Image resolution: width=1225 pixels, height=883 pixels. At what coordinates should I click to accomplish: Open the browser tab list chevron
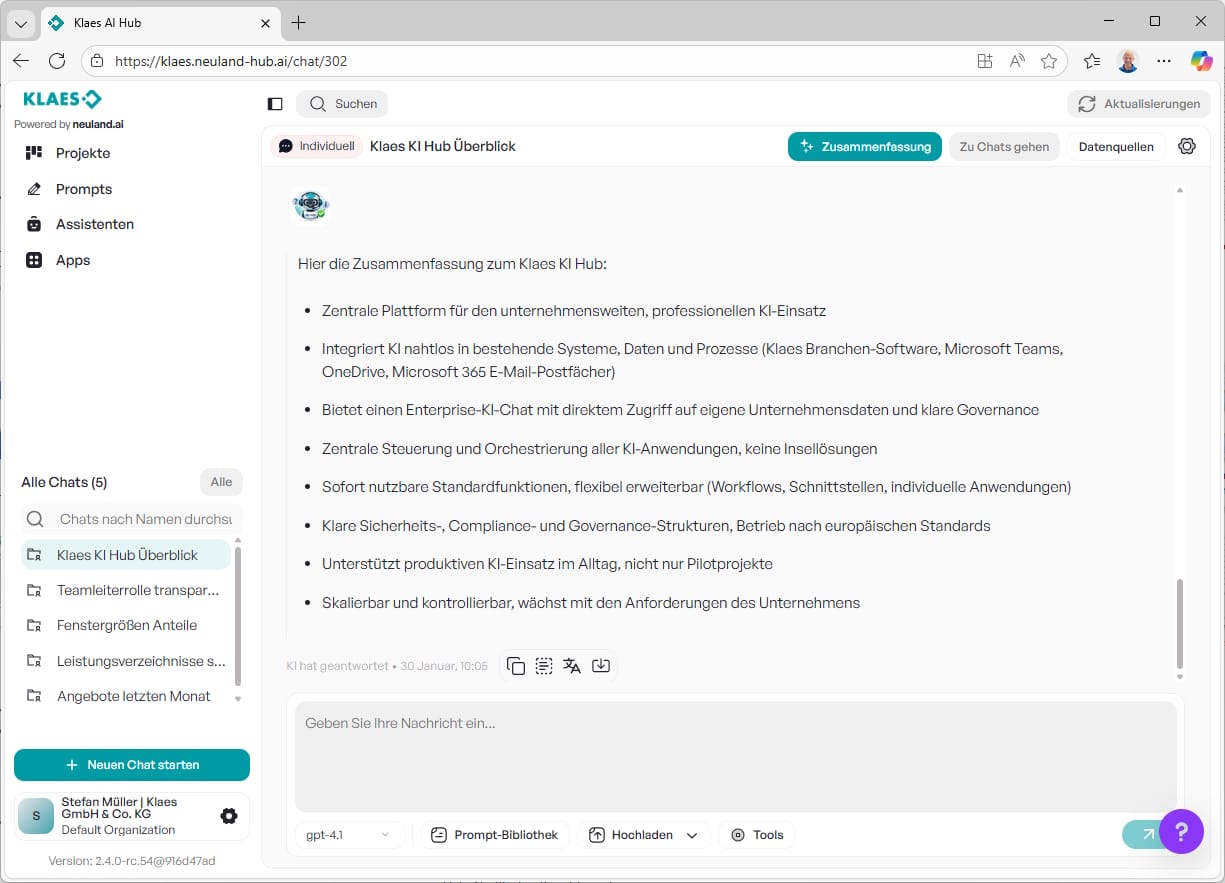(x=20, y=23)
